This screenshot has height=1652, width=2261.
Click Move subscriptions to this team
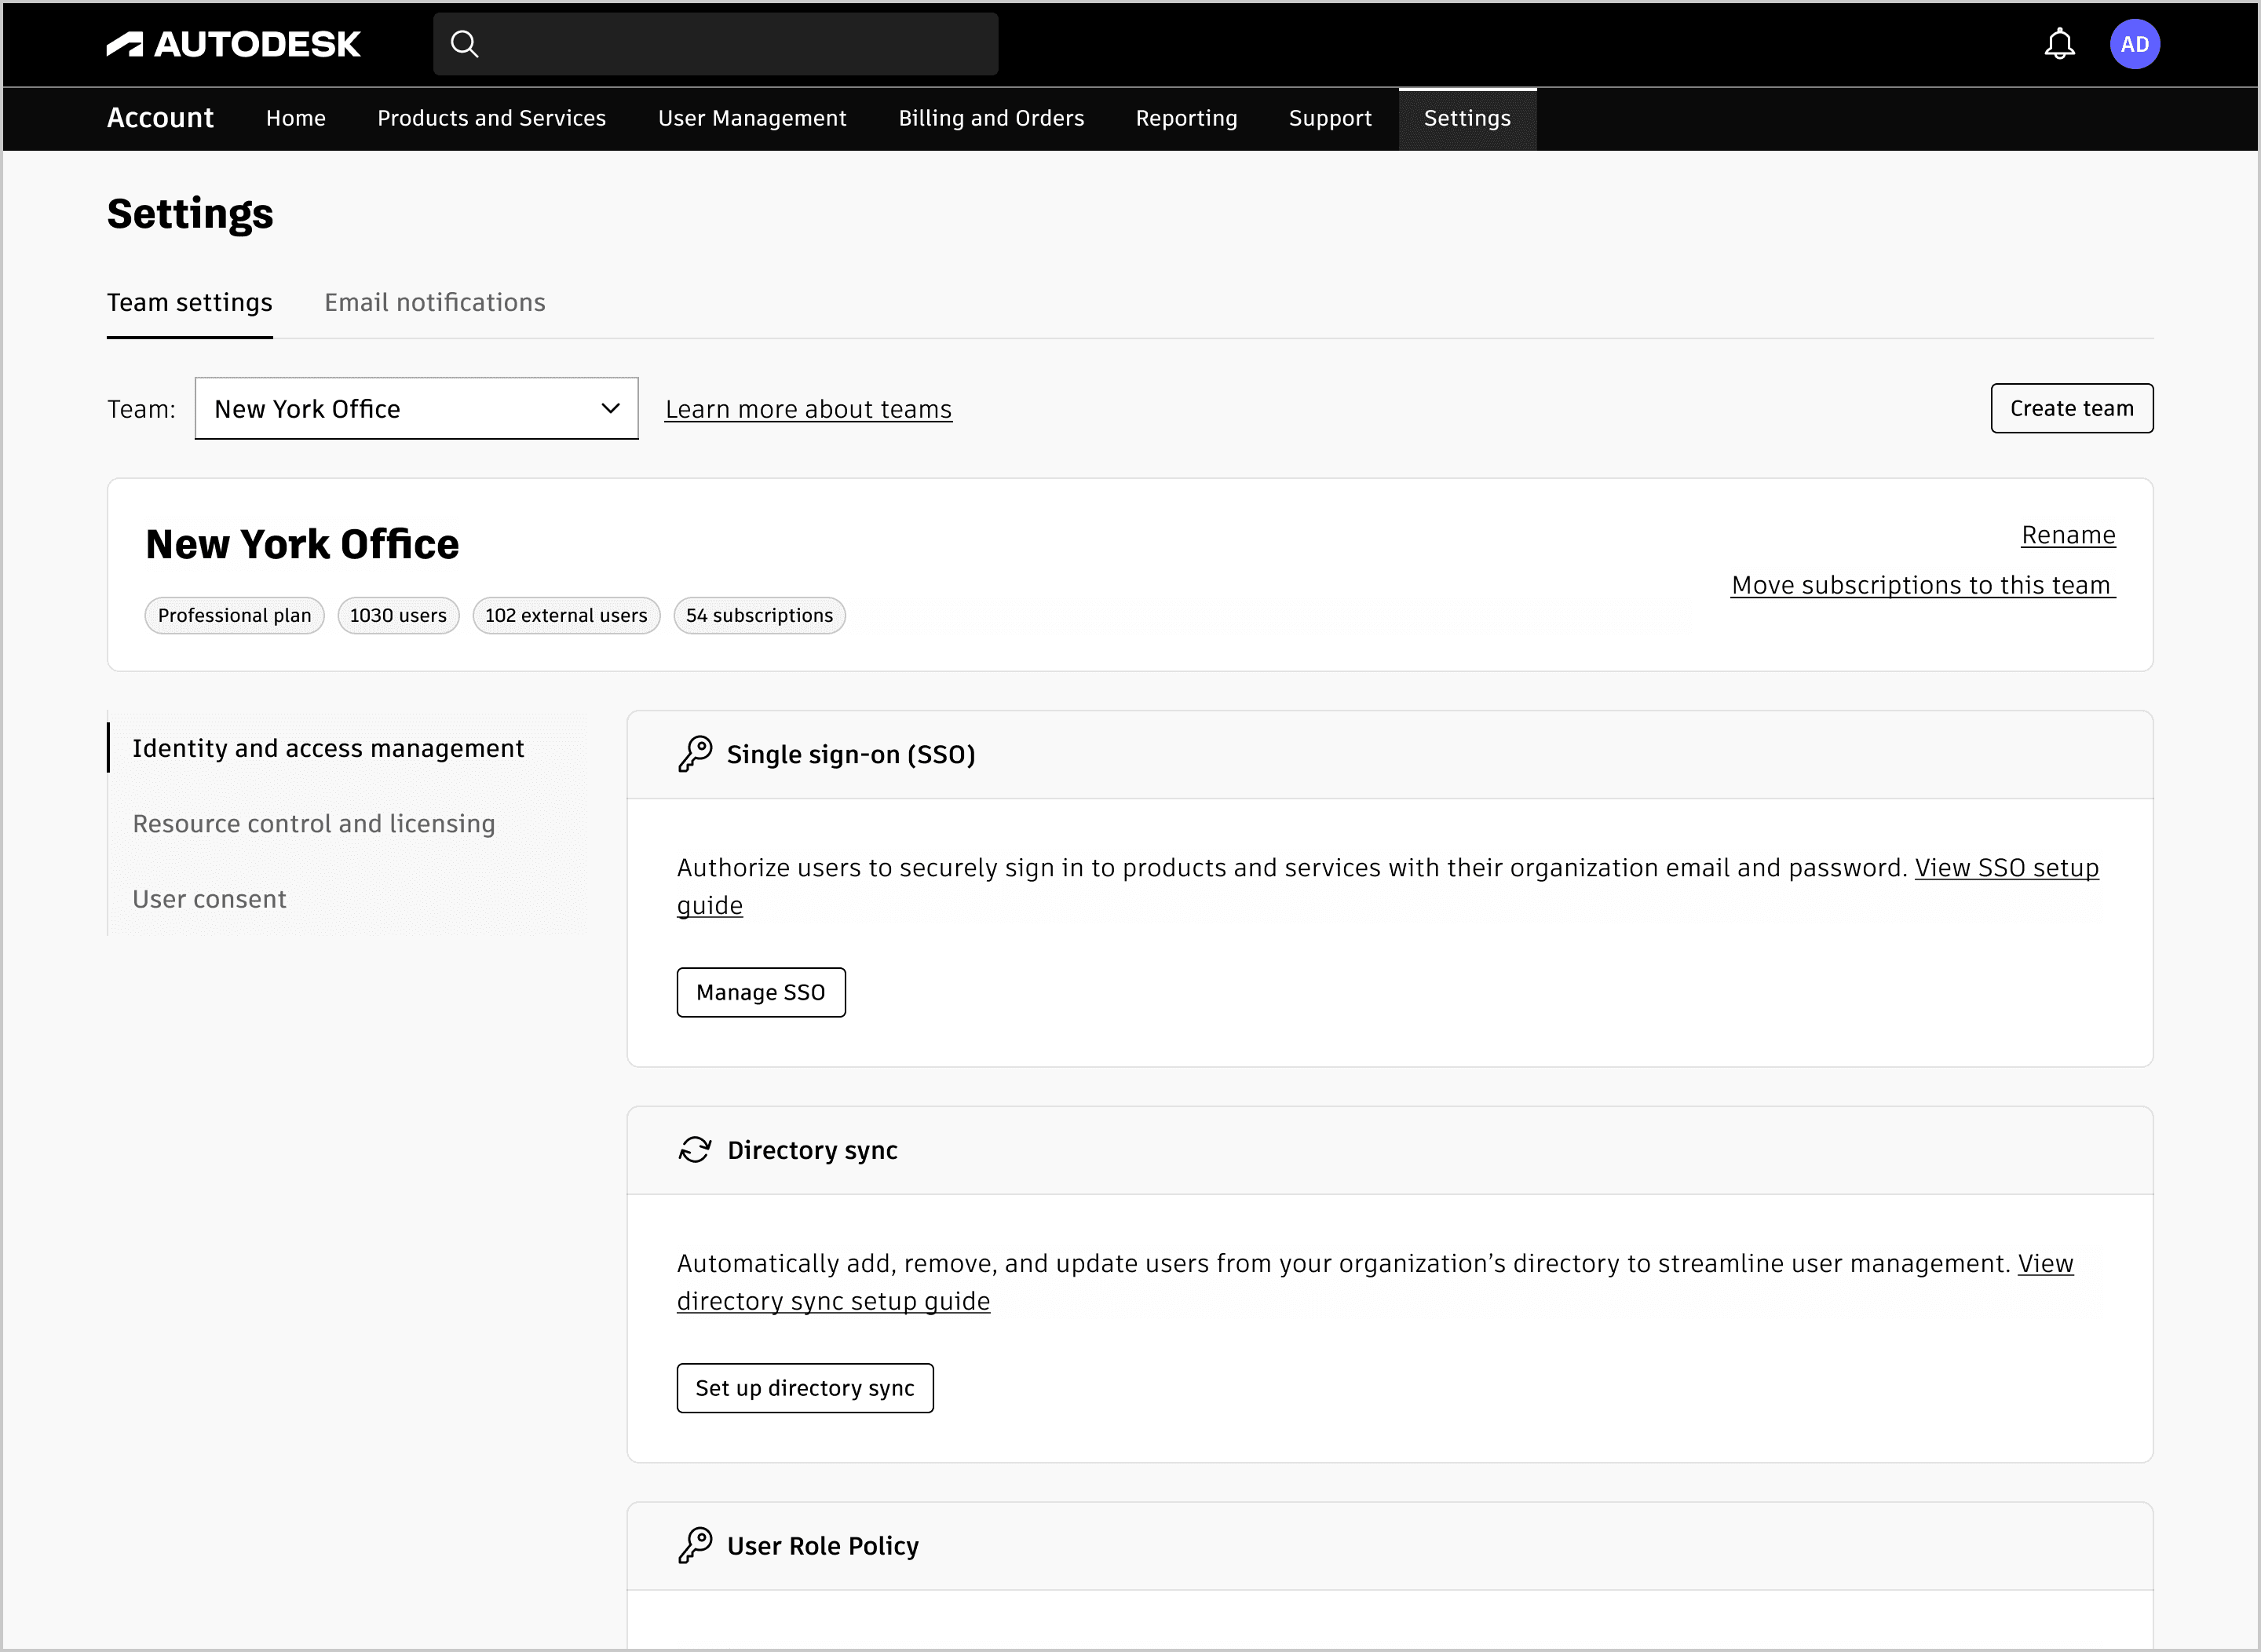pyautogui.click(x=1922, y=585)
